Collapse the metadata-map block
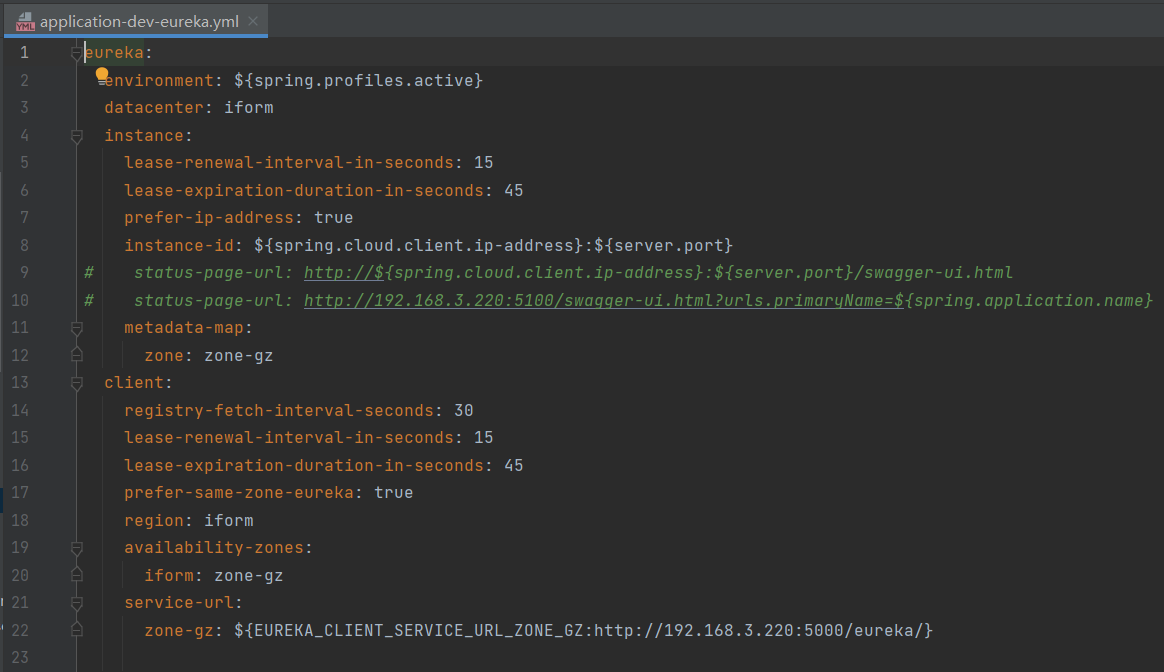The image size is (1164, 672). [77, 328]
